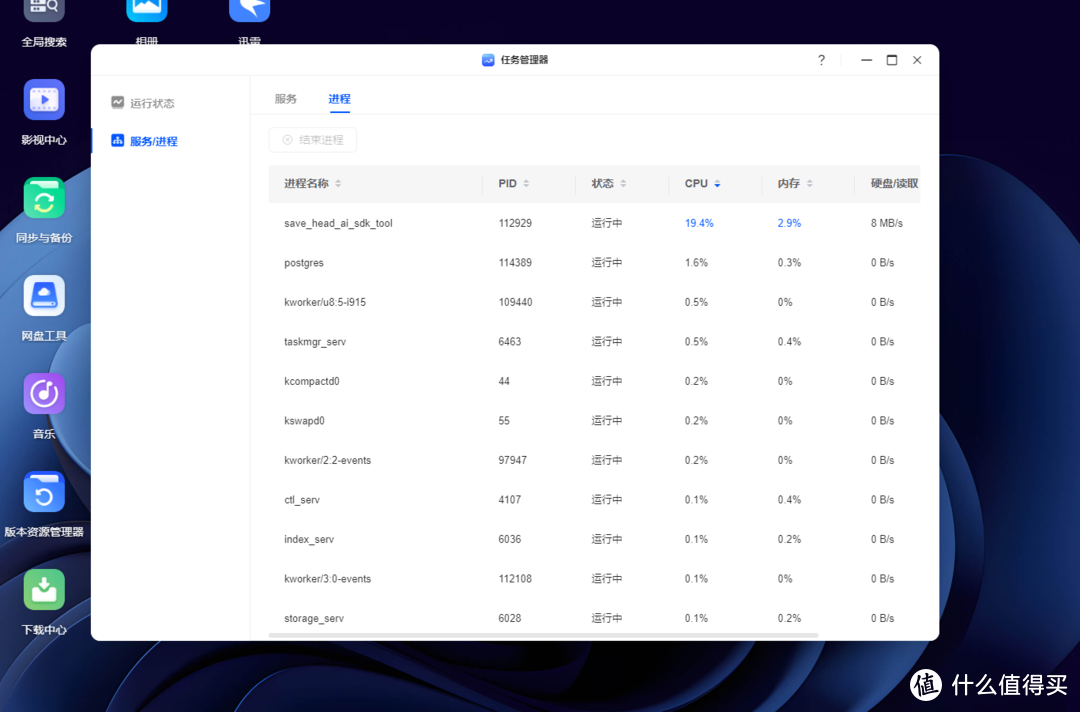
Task: Click the 结束进程 button
Action: [313, 140]
